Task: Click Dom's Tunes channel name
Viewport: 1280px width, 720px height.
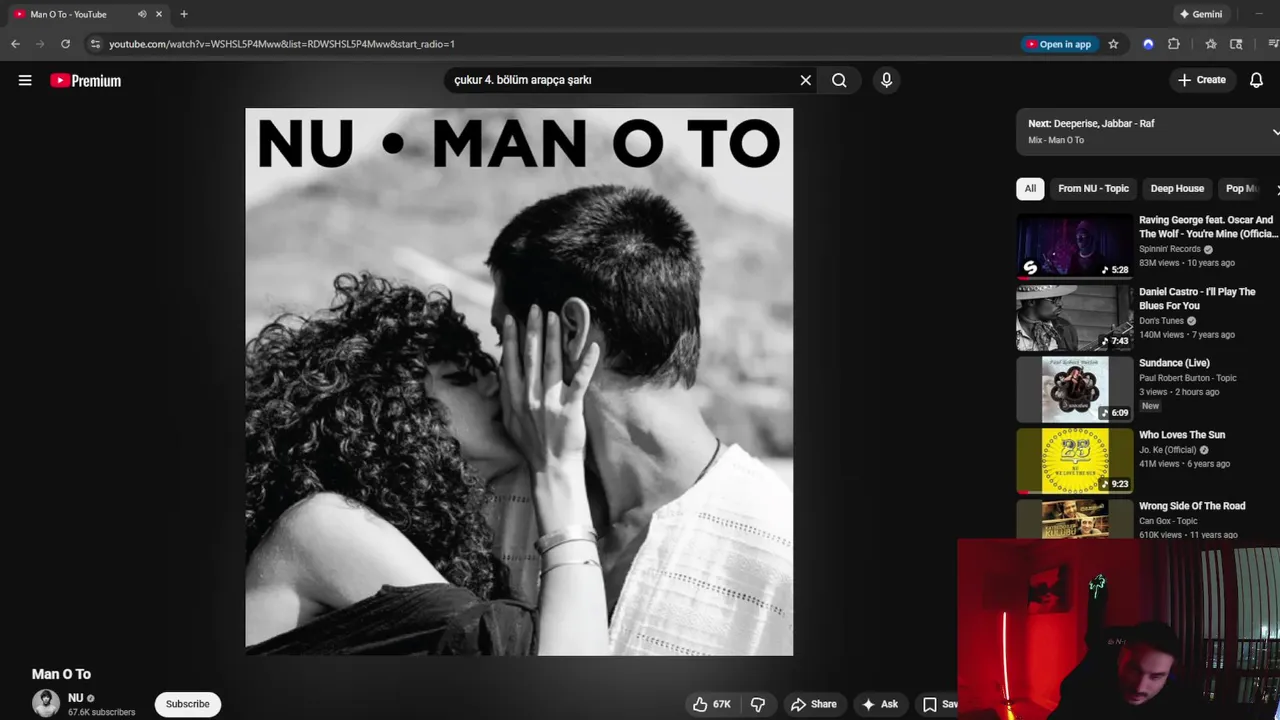Action: [1161, 321]
